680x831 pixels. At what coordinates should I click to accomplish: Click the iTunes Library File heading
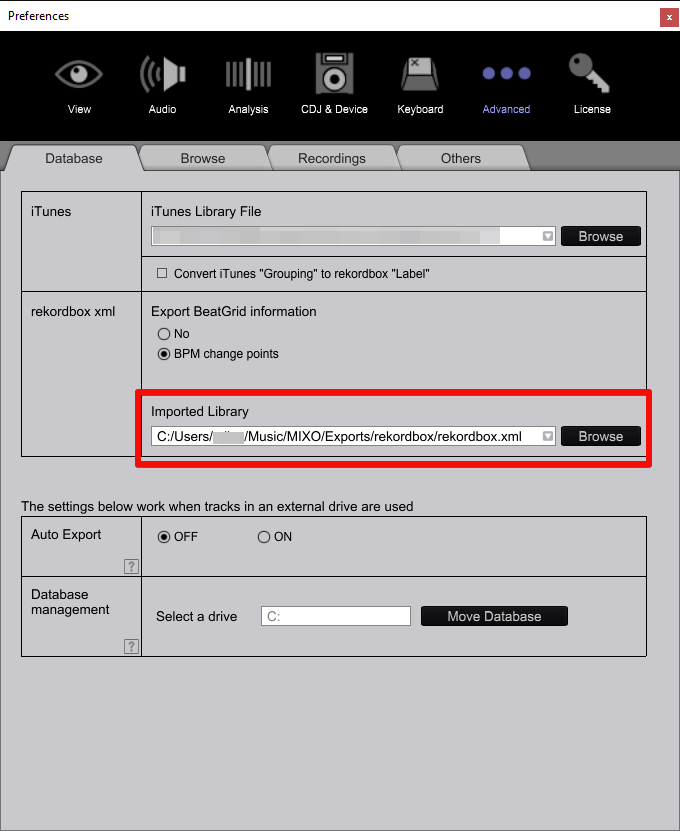(206, 211)
